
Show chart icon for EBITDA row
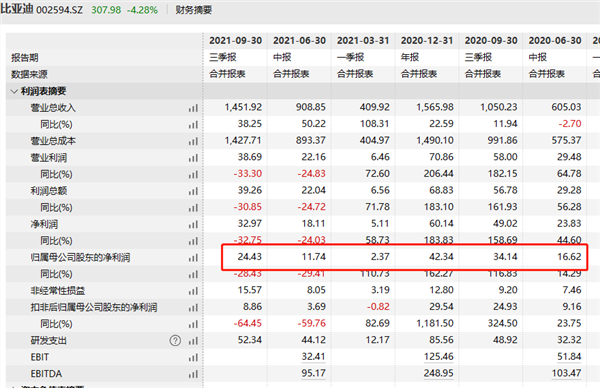(193, 374)
